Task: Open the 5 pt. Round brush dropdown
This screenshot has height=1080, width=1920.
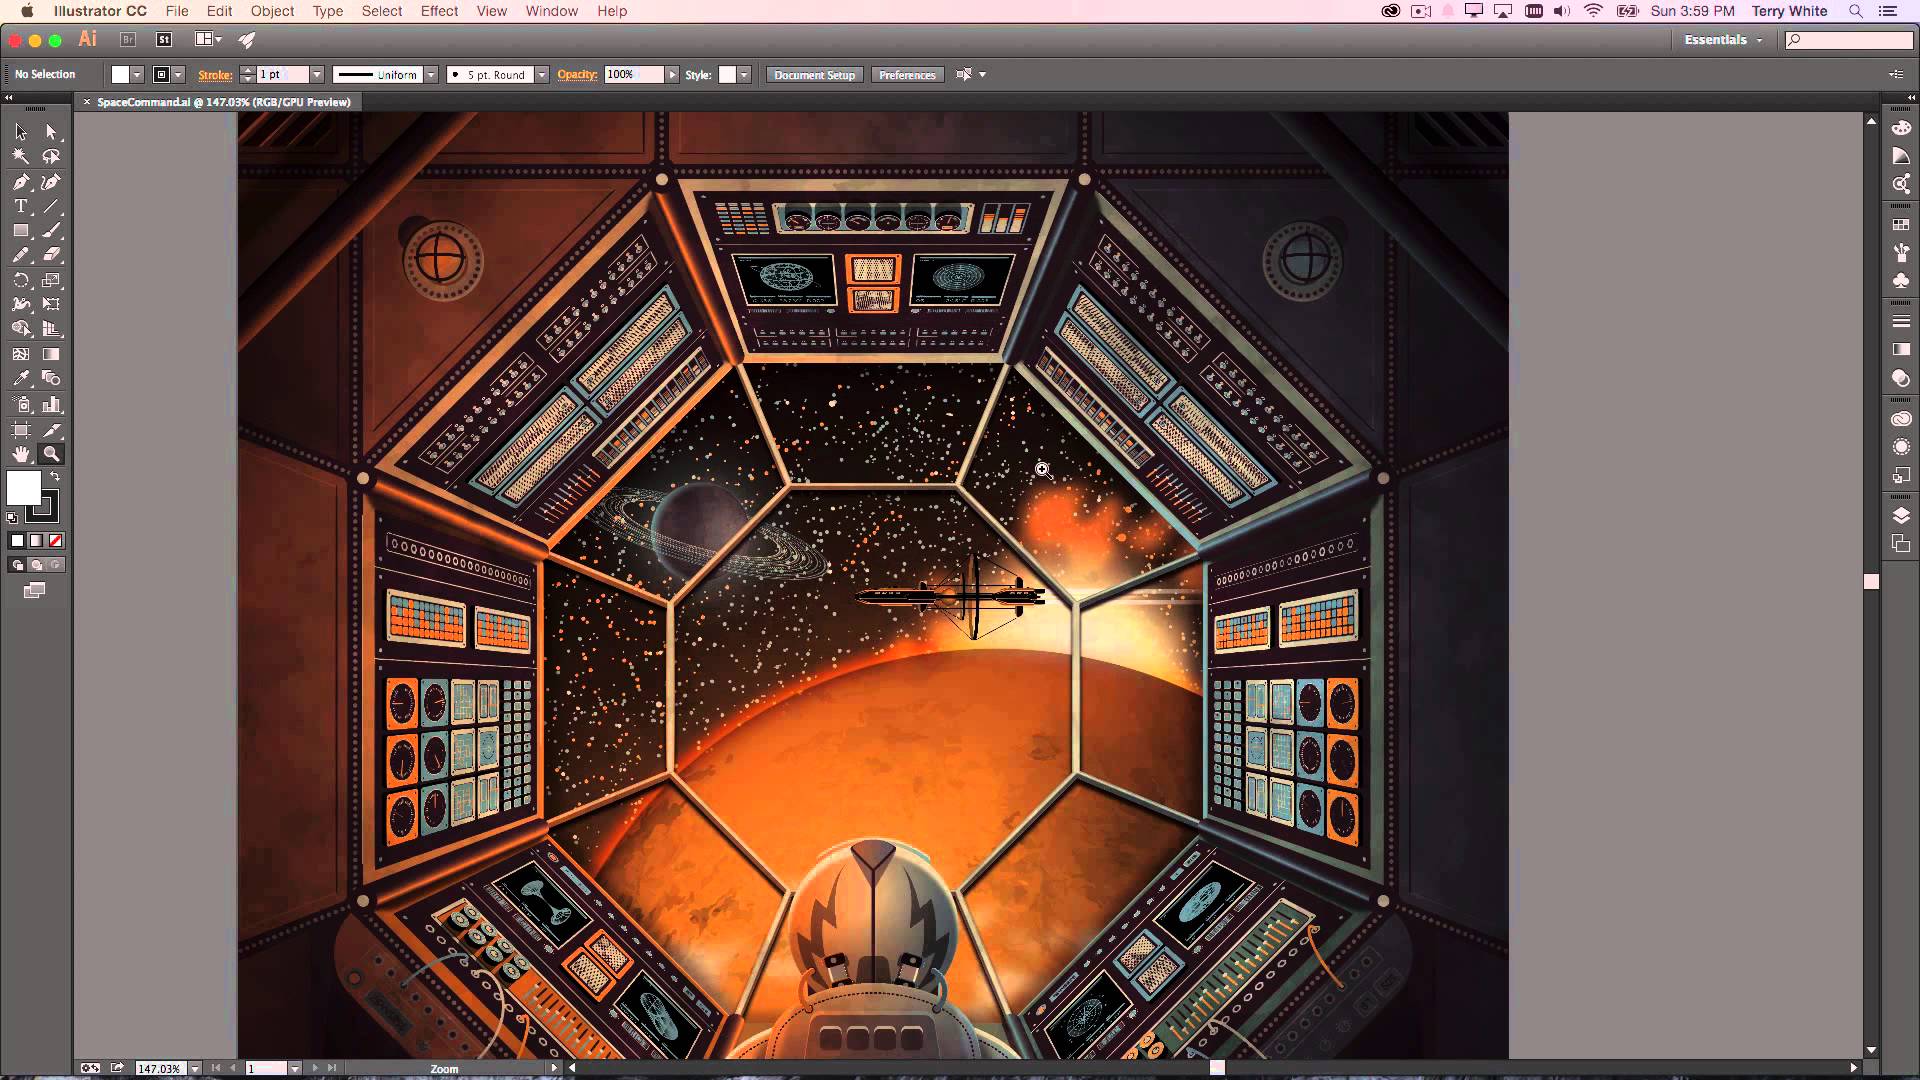Action: coord(542,74)
